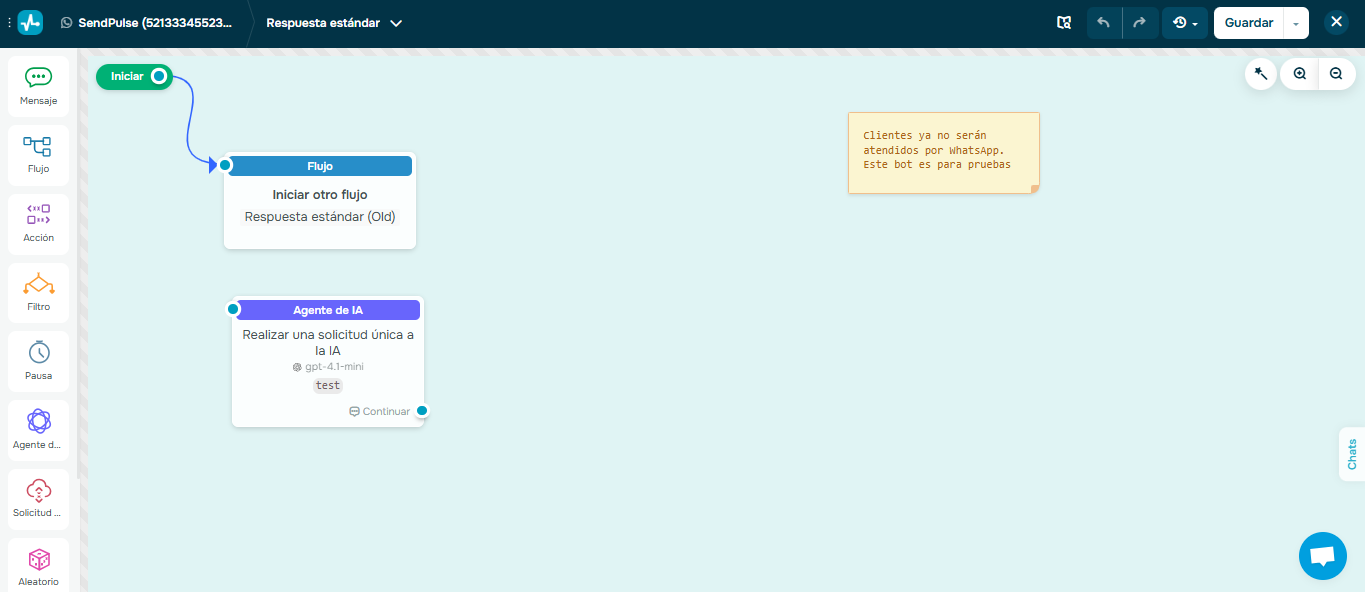Zoom in using the magnifier plus icon
Screen dimensions: 1365x592
pyautogui.click(x=1298, y=73)
